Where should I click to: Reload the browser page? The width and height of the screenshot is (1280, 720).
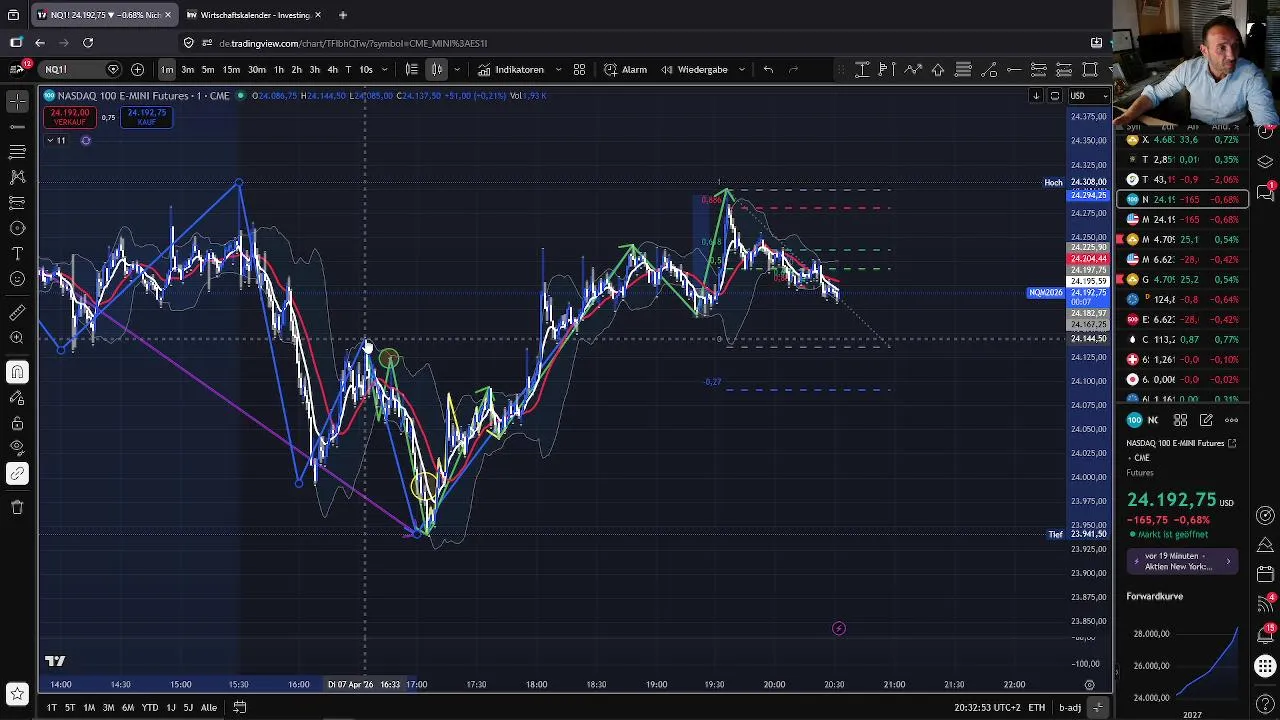click(88, 43)
